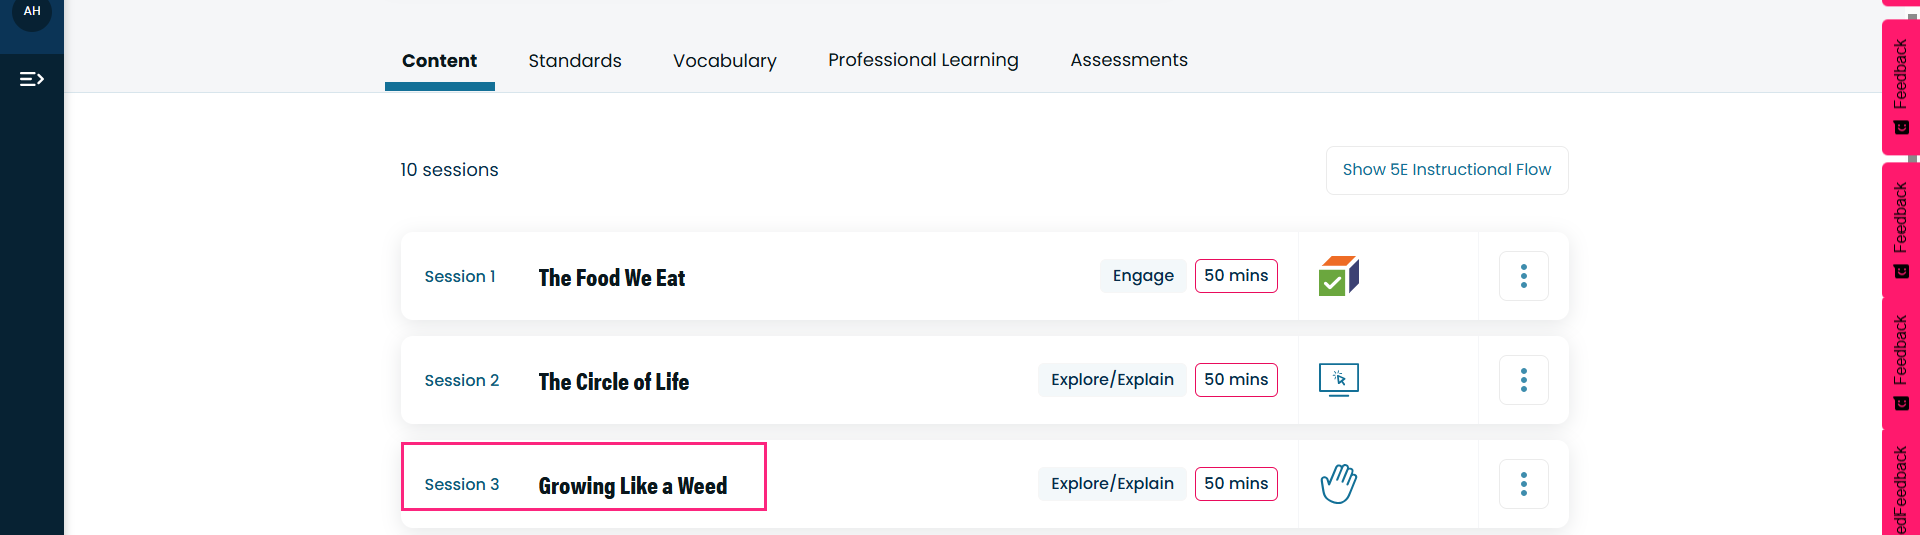The width and height of the screenshot is (1920, 535).
Task: Switch to the Standards tab
Action: (575, 61)
